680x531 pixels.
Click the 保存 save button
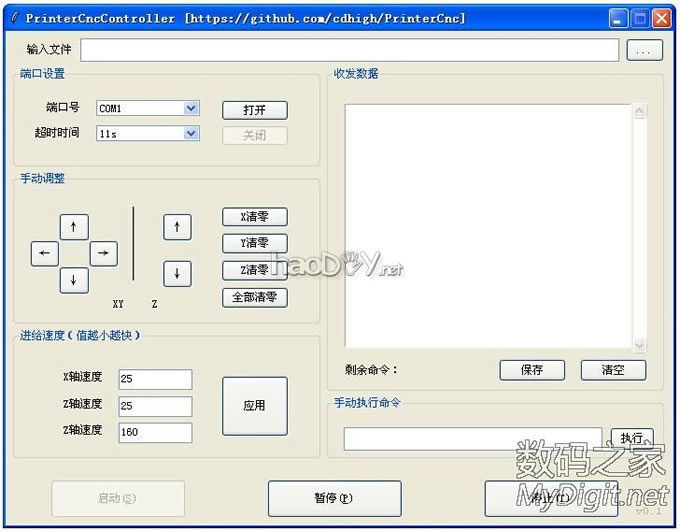(532, 370)
